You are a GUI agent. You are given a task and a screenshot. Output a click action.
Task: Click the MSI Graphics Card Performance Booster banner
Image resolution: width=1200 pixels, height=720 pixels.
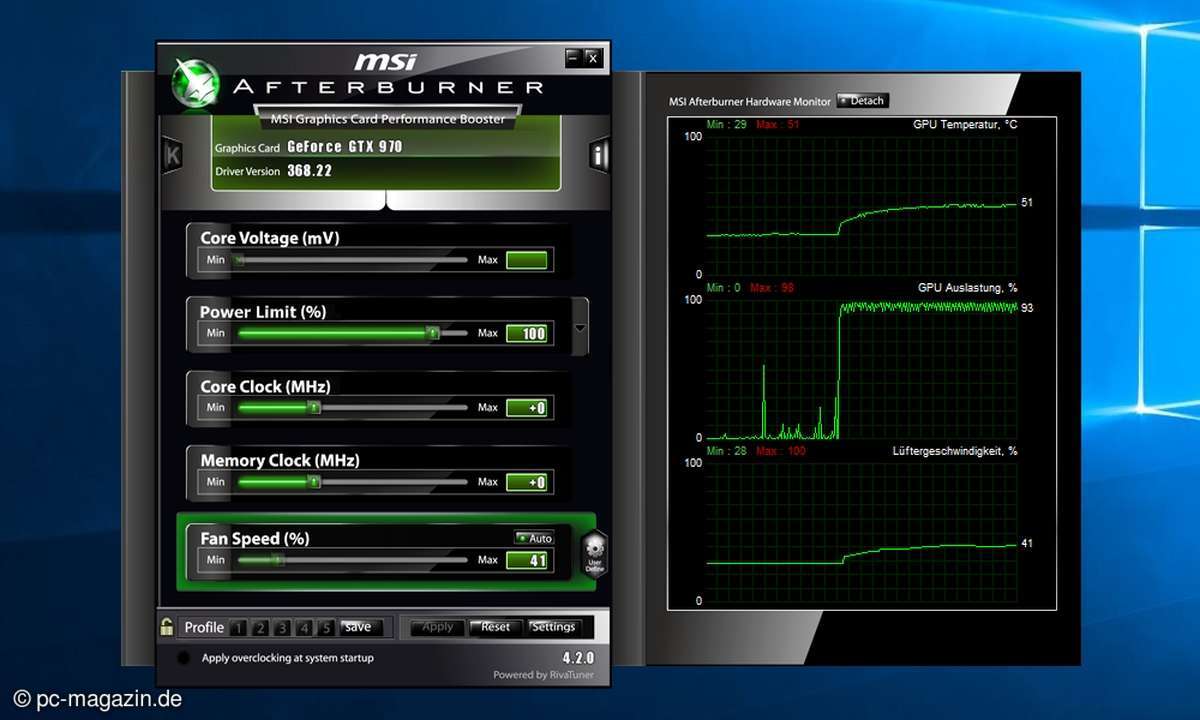388,119
